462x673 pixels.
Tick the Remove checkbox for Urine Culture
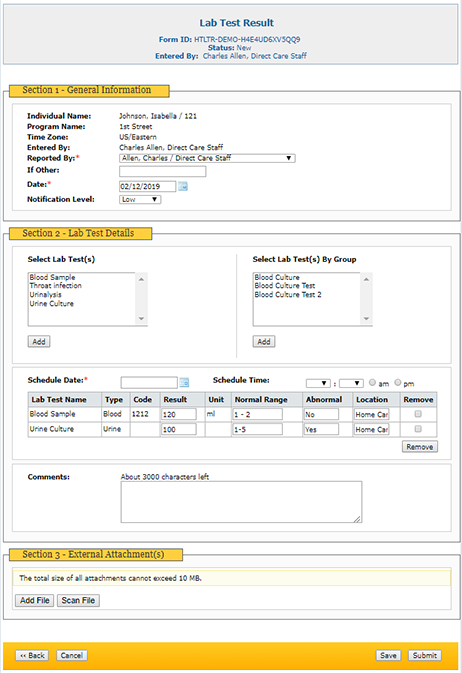pos(418,429)
